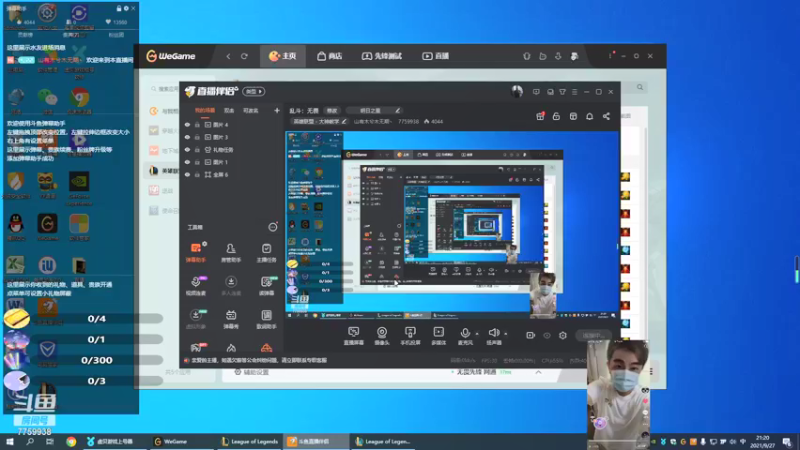Open the 多人连麦 multi-user link tool

coord(231,286)
